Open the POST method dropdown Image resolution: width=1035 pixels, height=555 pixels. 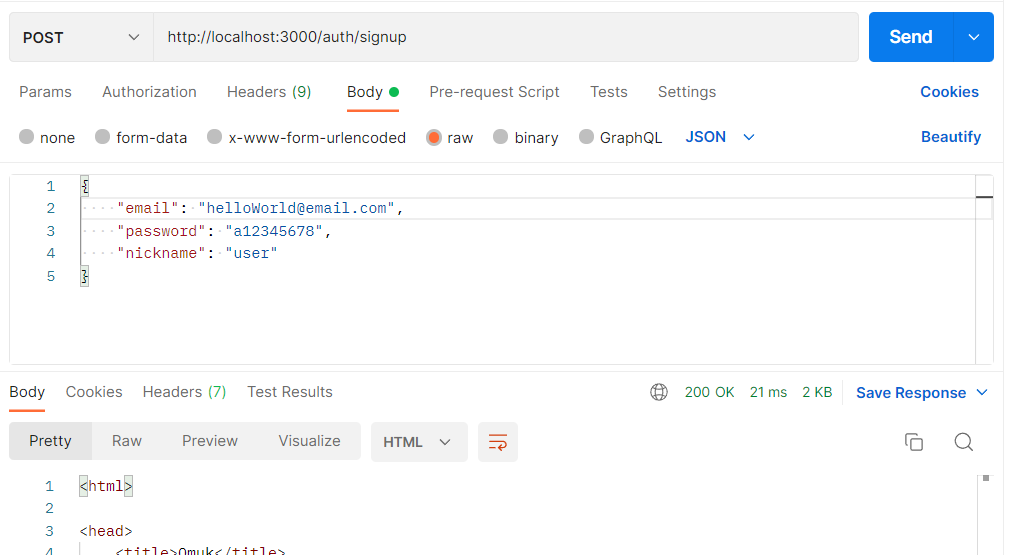81,37
